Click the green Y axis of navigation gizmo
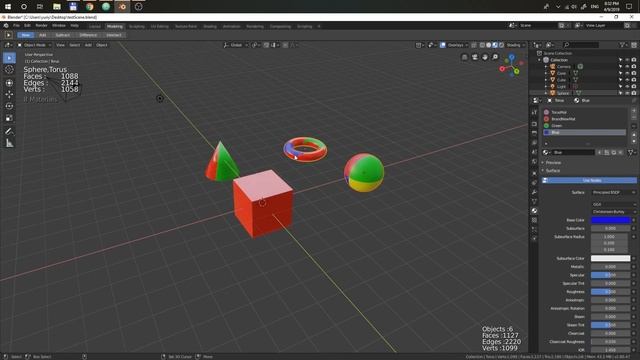This screenshot has width=640, height=360. click(x=517, y=72)
